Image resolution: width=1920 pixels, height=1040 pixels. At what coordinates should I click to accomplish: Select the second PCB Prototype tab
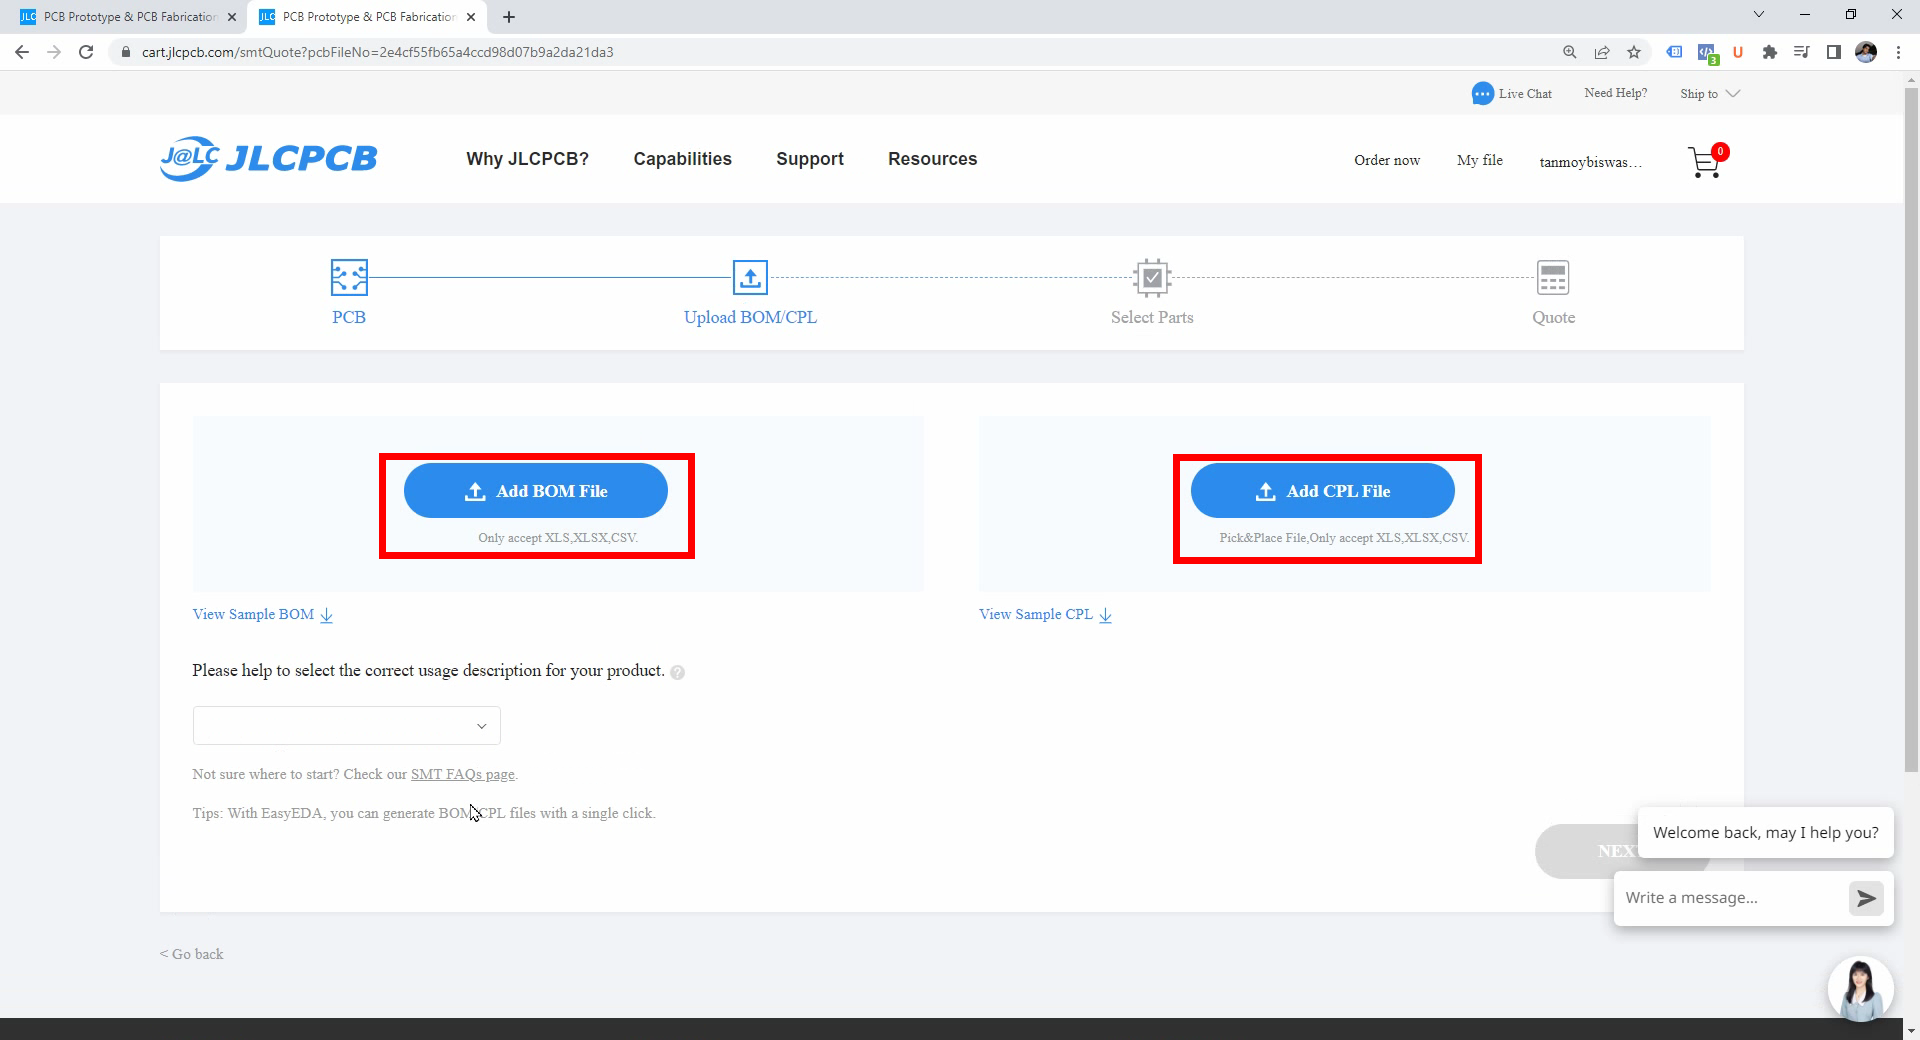click(x=365, y=17)
